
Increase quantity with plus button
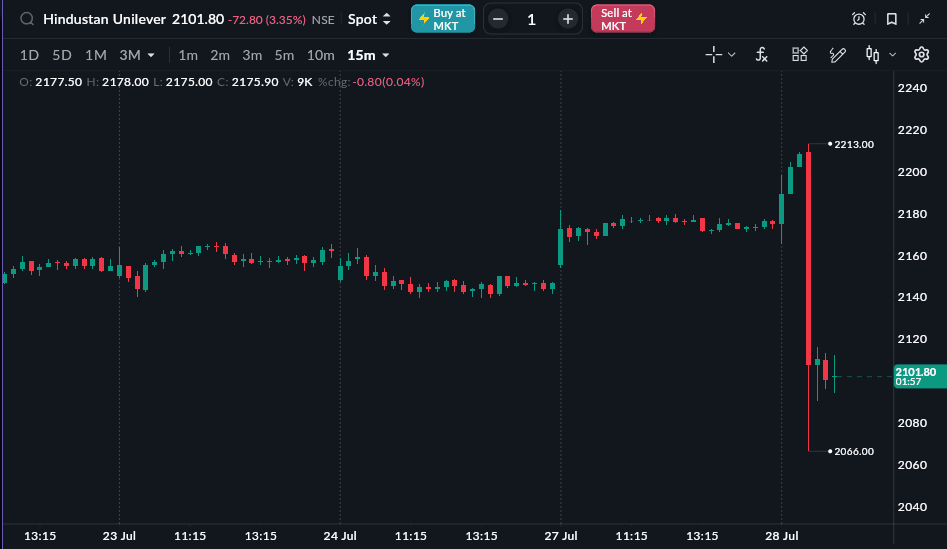(567, 19)
